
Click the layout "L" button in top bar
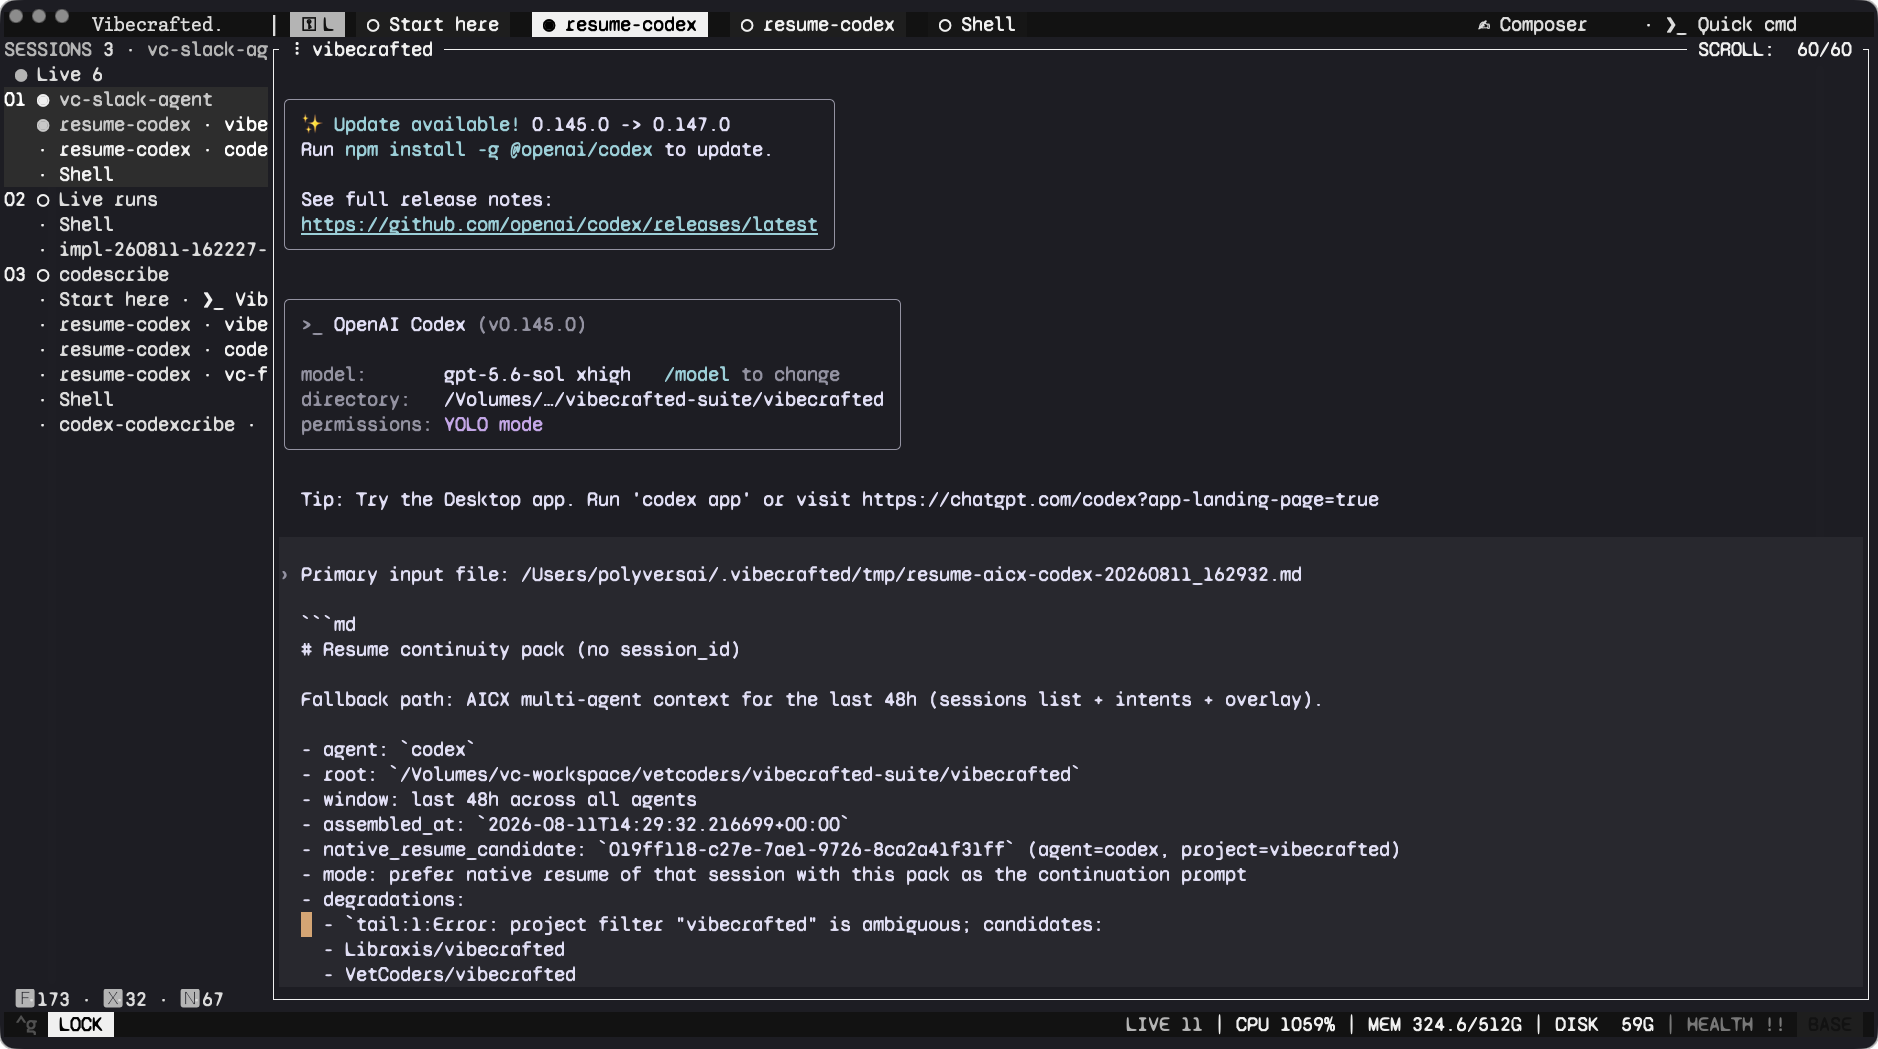[x=317, y=25]
